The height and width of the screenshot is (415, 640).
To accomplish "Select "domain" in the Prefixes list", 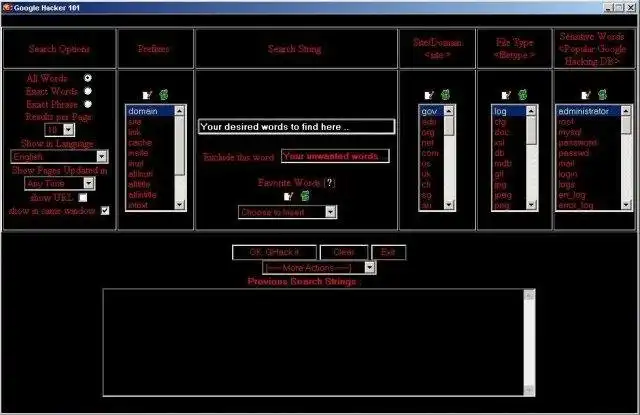I will click(x=150, y=111).
